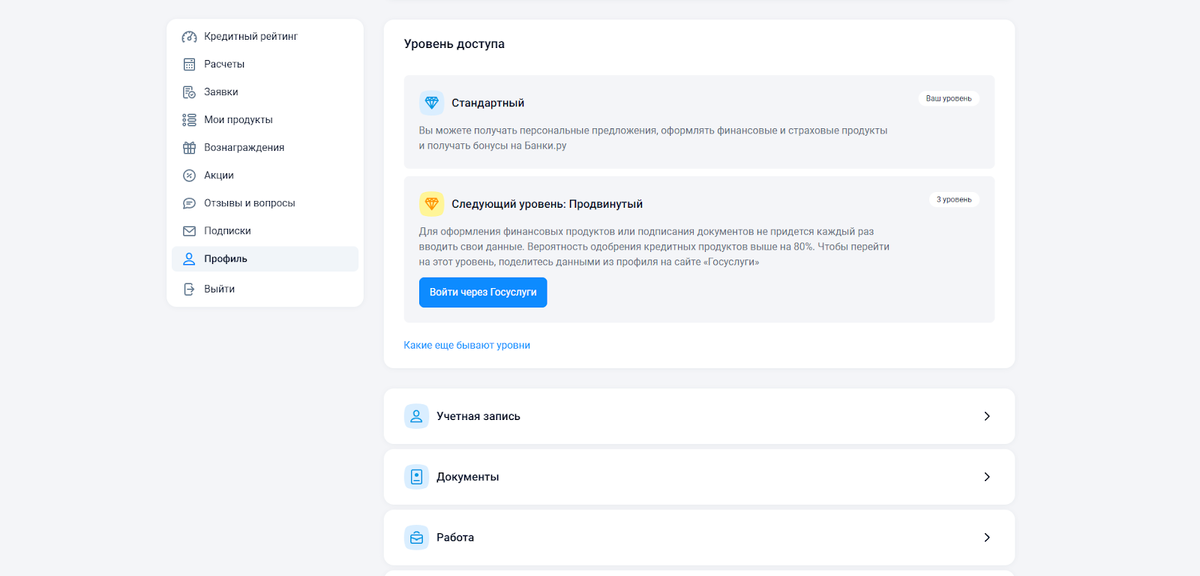Expand the Документы row chevron
Screen dimensions: 1200x576
coord(987,477)
